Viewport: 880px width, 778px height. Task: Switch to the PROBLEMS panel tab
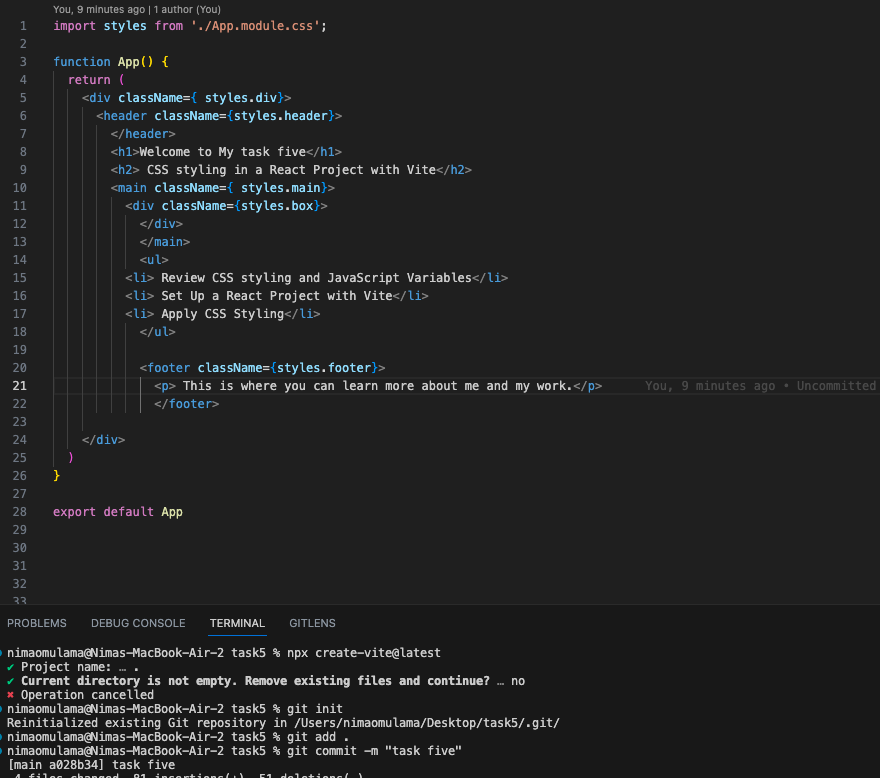pyautogui.click(x=36, y=623)
